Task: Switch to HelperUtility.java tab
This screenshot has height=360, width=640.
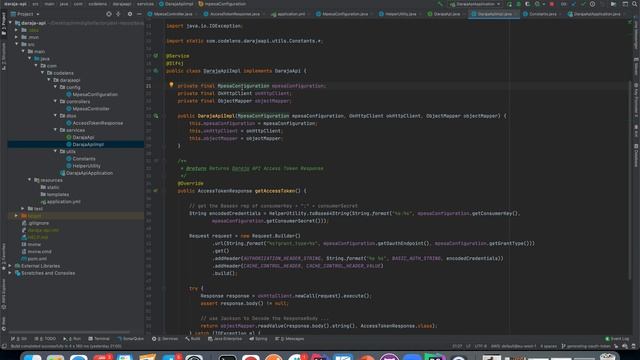Action: (400, 14)
